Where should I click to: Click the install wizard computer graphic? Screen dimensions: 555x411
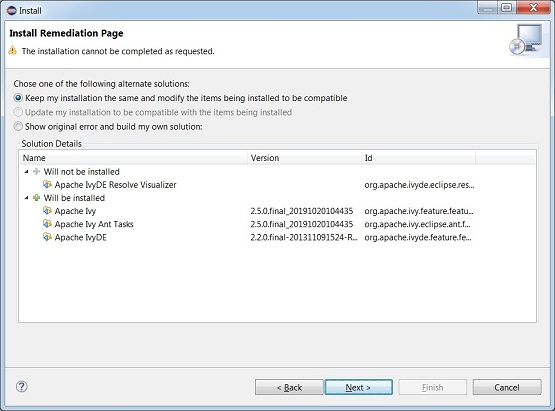[526, 40]
